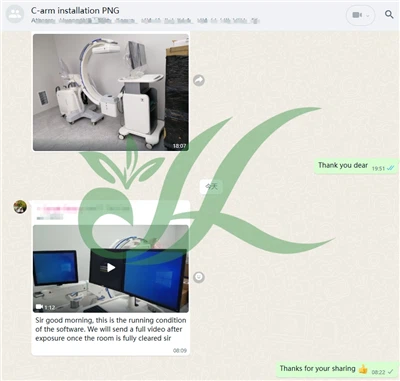Click the 08:09 timestamp on the video message
This screenshot has width=400, height=381.
click(180, 350)
